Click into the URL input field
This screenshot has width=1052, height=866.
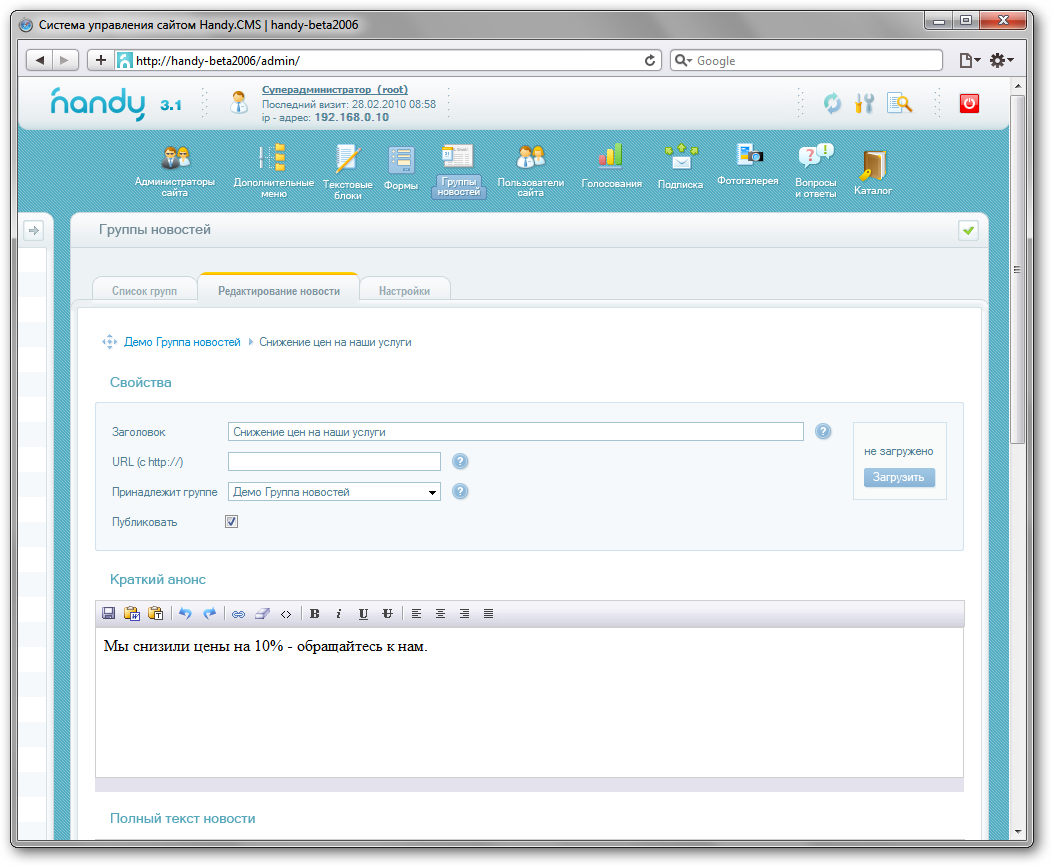click(334, 462)
